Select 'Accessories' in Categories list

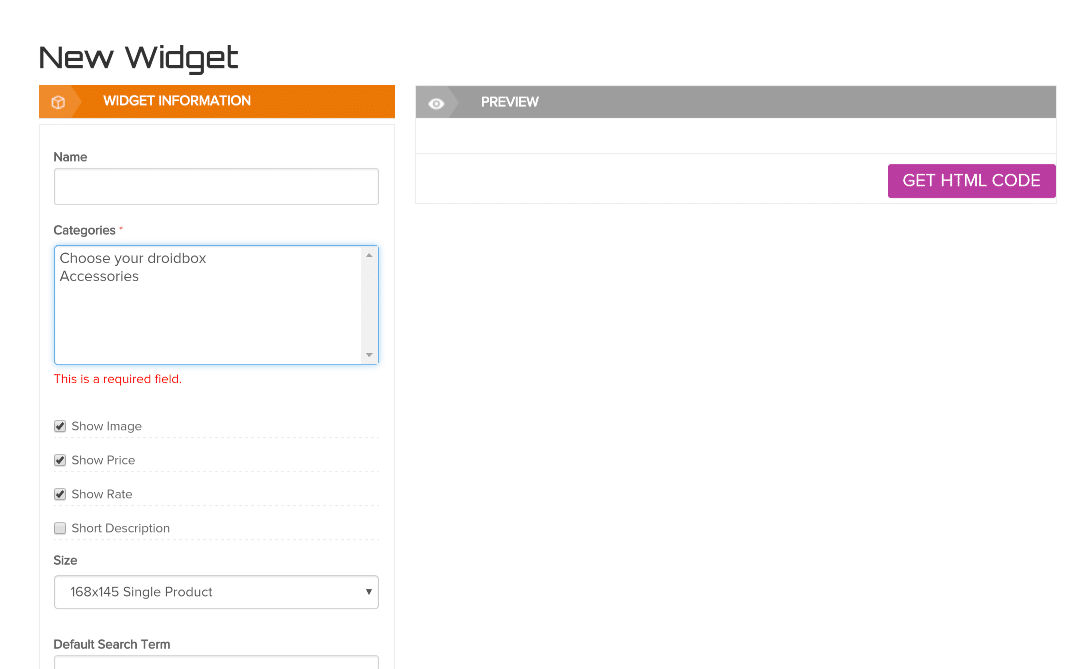pos(99,276)
